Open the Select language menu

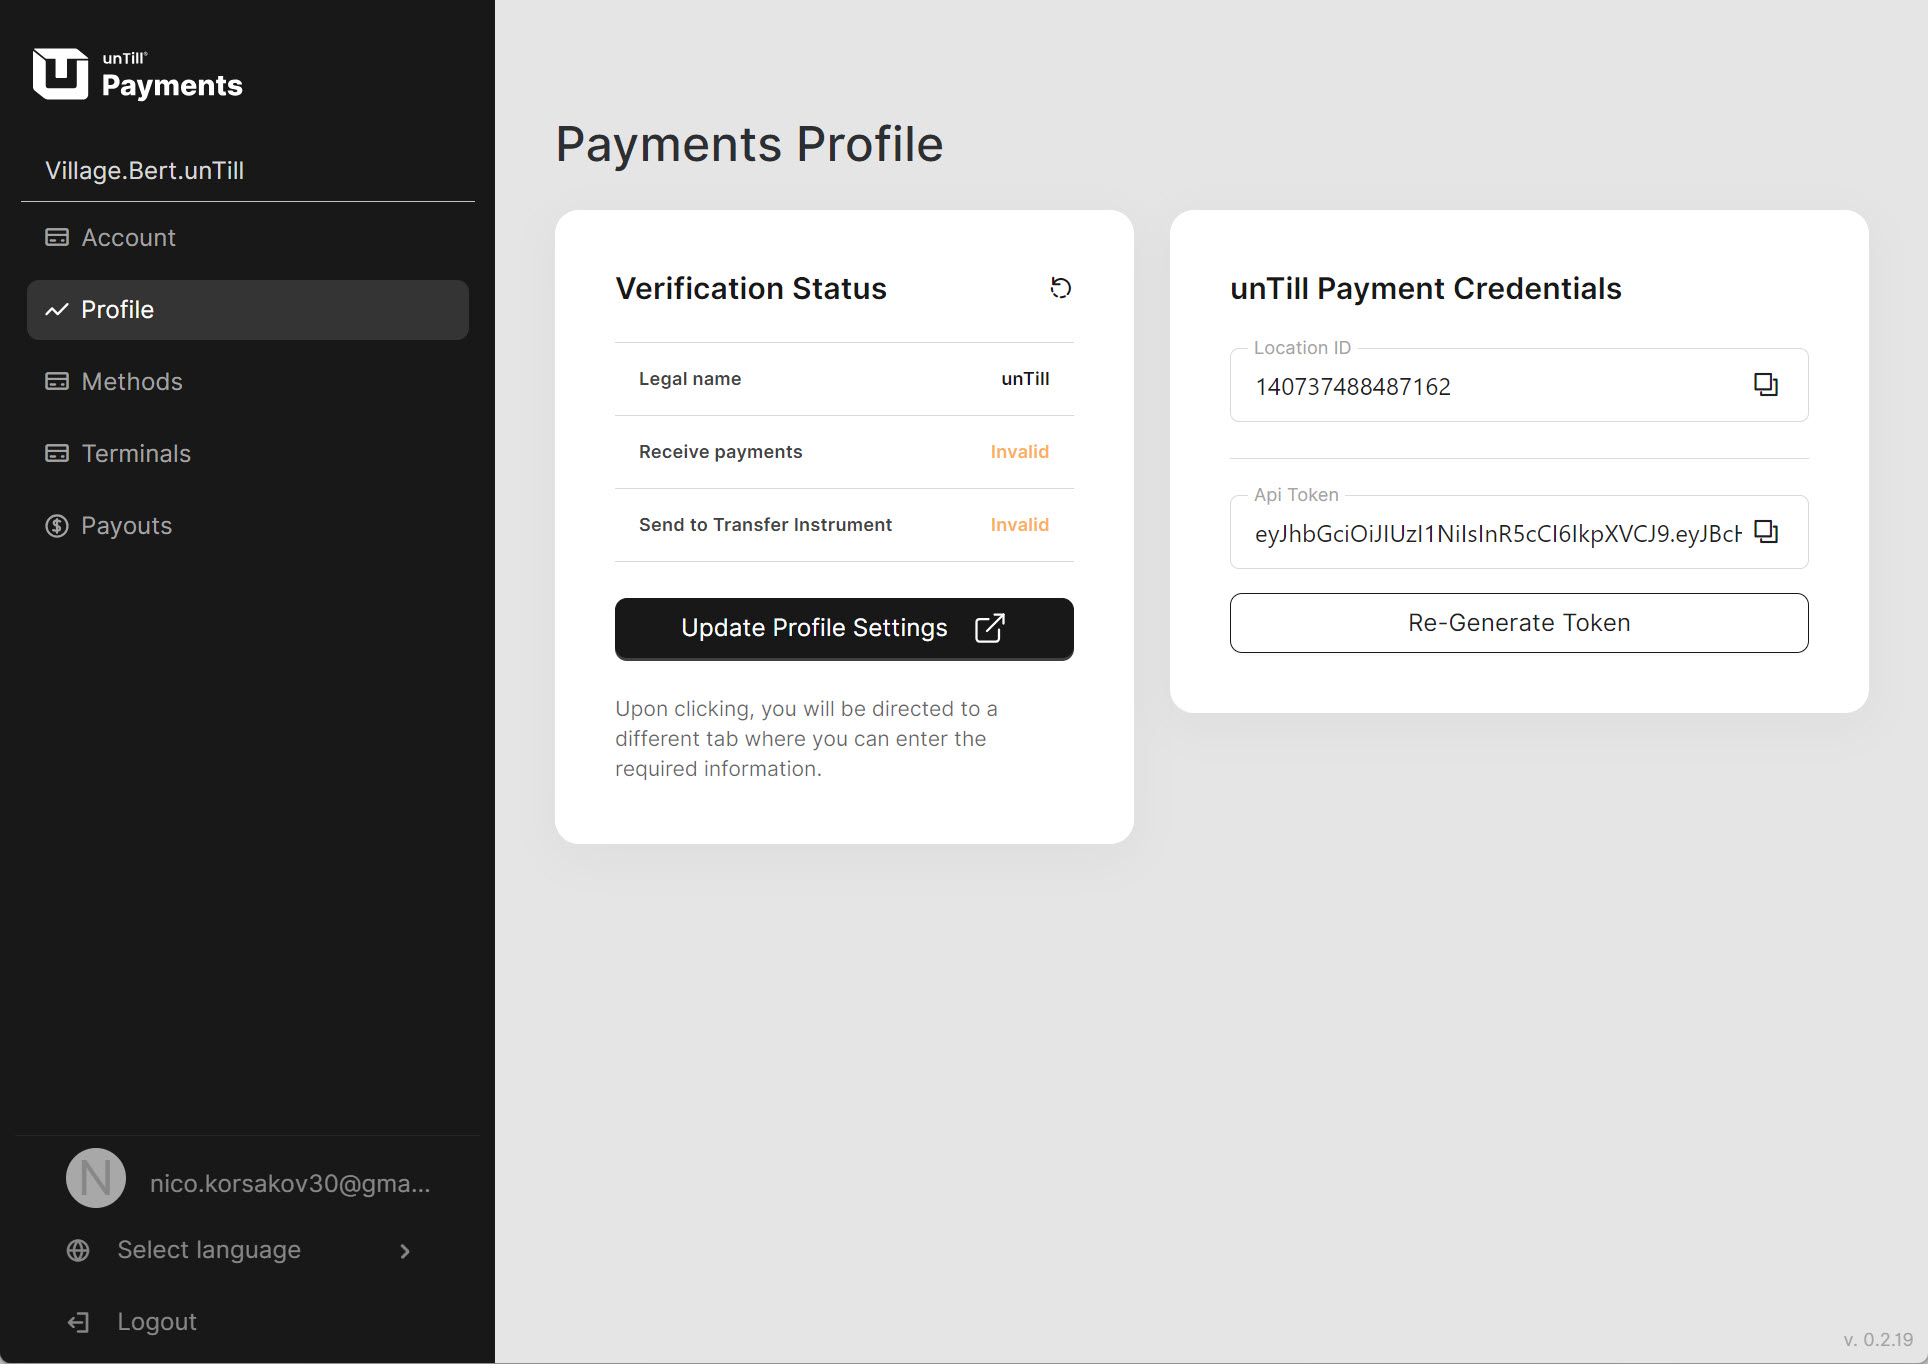(209, 1250)
